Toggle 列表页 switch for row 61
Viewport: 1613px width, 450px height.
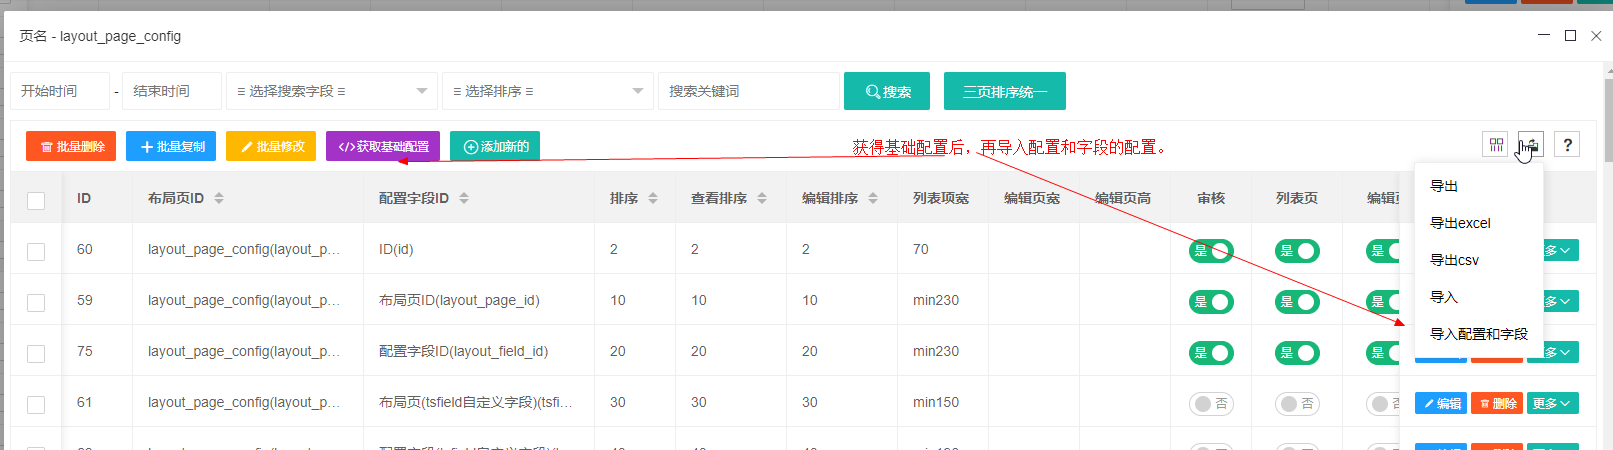point(1297,403)
